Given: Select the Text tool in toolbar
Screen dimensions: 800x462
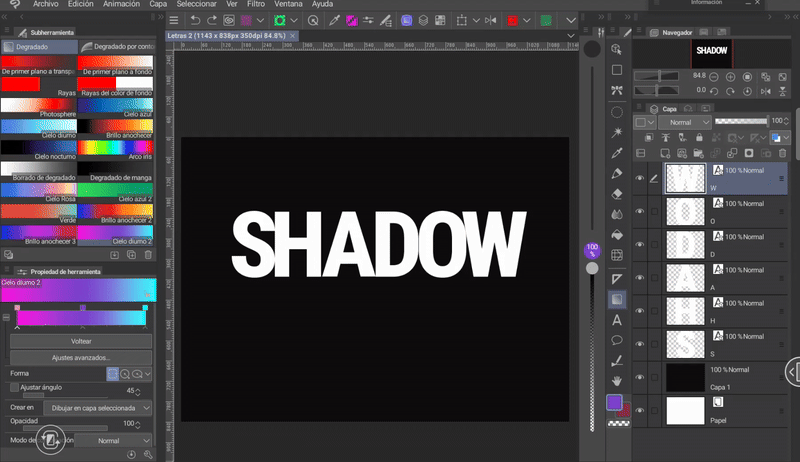Looking at the screenshot, I should pos(617,320).
